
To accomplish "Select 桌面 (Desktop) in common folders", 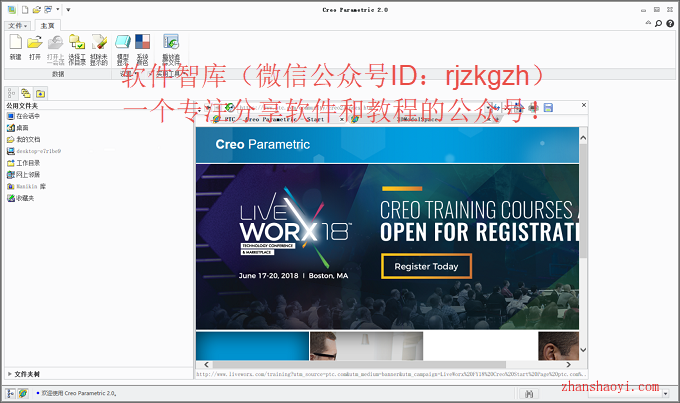I will [x=18, y=128].
